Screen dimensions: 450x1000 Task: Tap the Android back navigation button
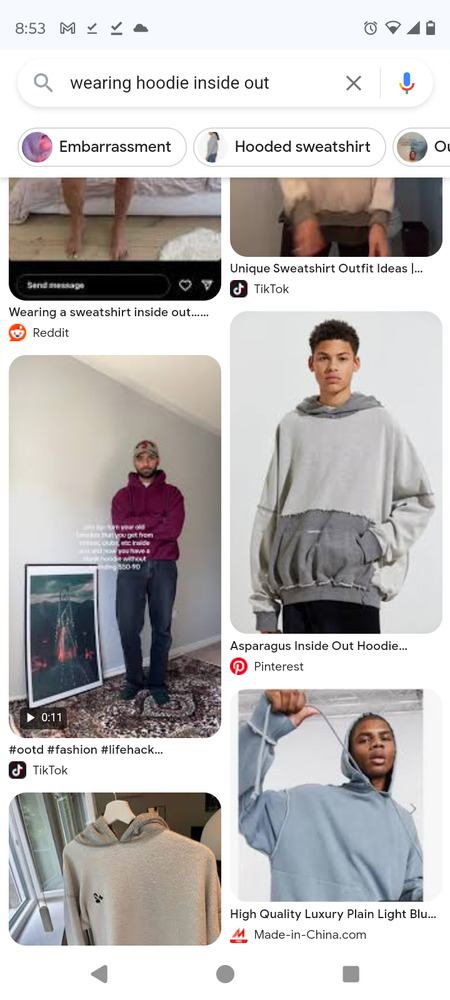tap(99, 974)
